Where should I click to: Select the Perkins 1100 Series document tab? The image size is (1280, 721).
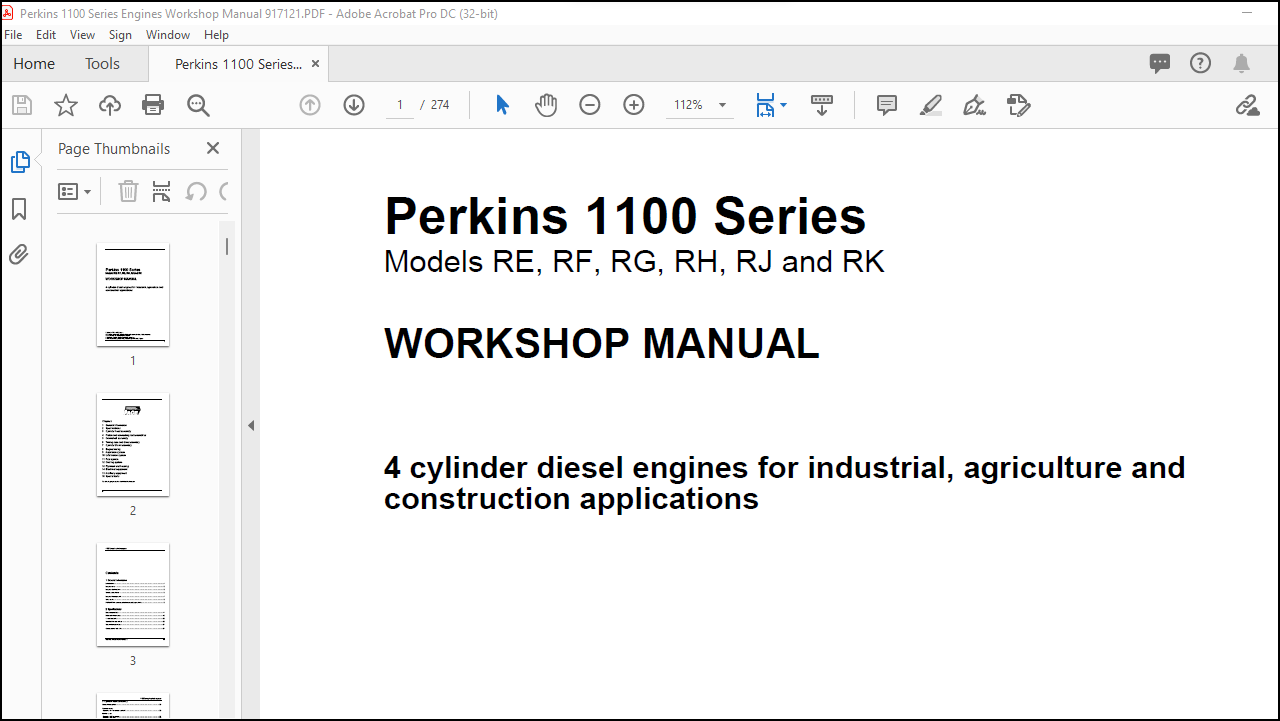(238, 63)
